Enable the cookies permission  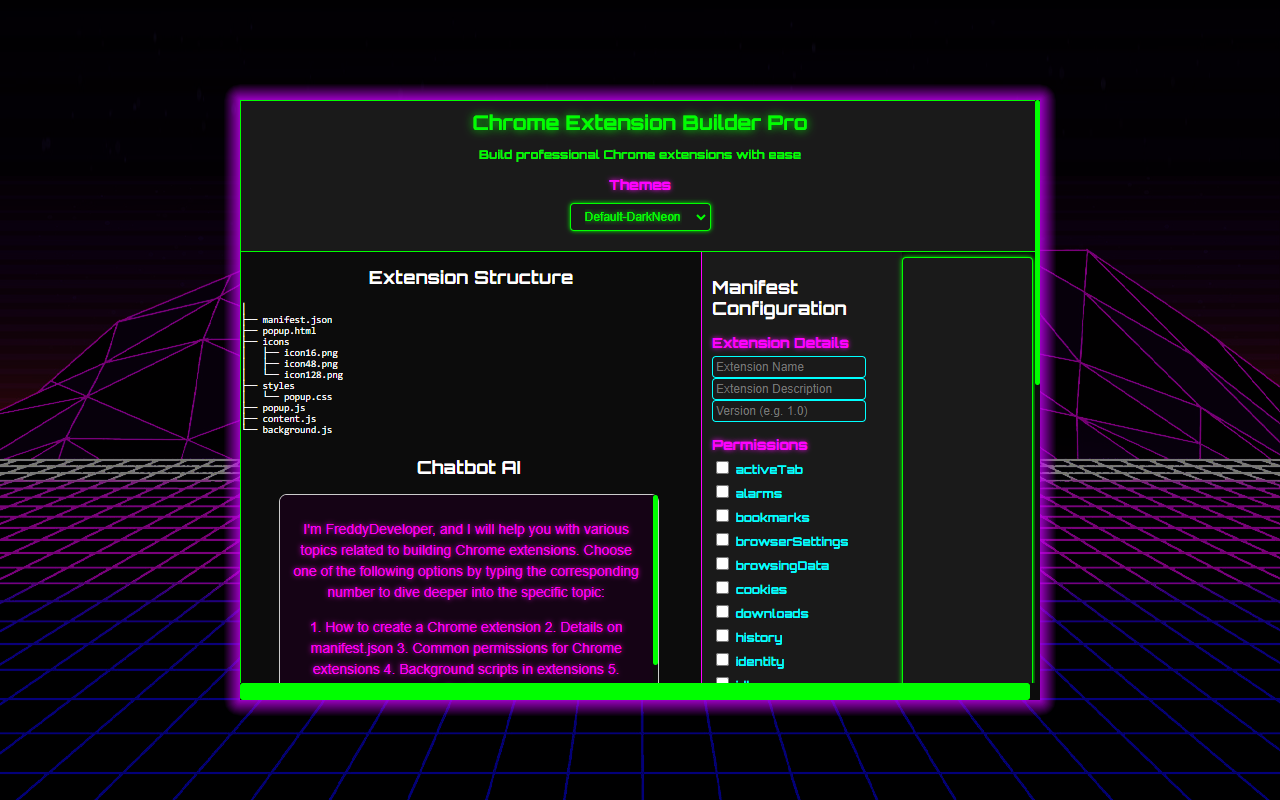tap(722, 587)
